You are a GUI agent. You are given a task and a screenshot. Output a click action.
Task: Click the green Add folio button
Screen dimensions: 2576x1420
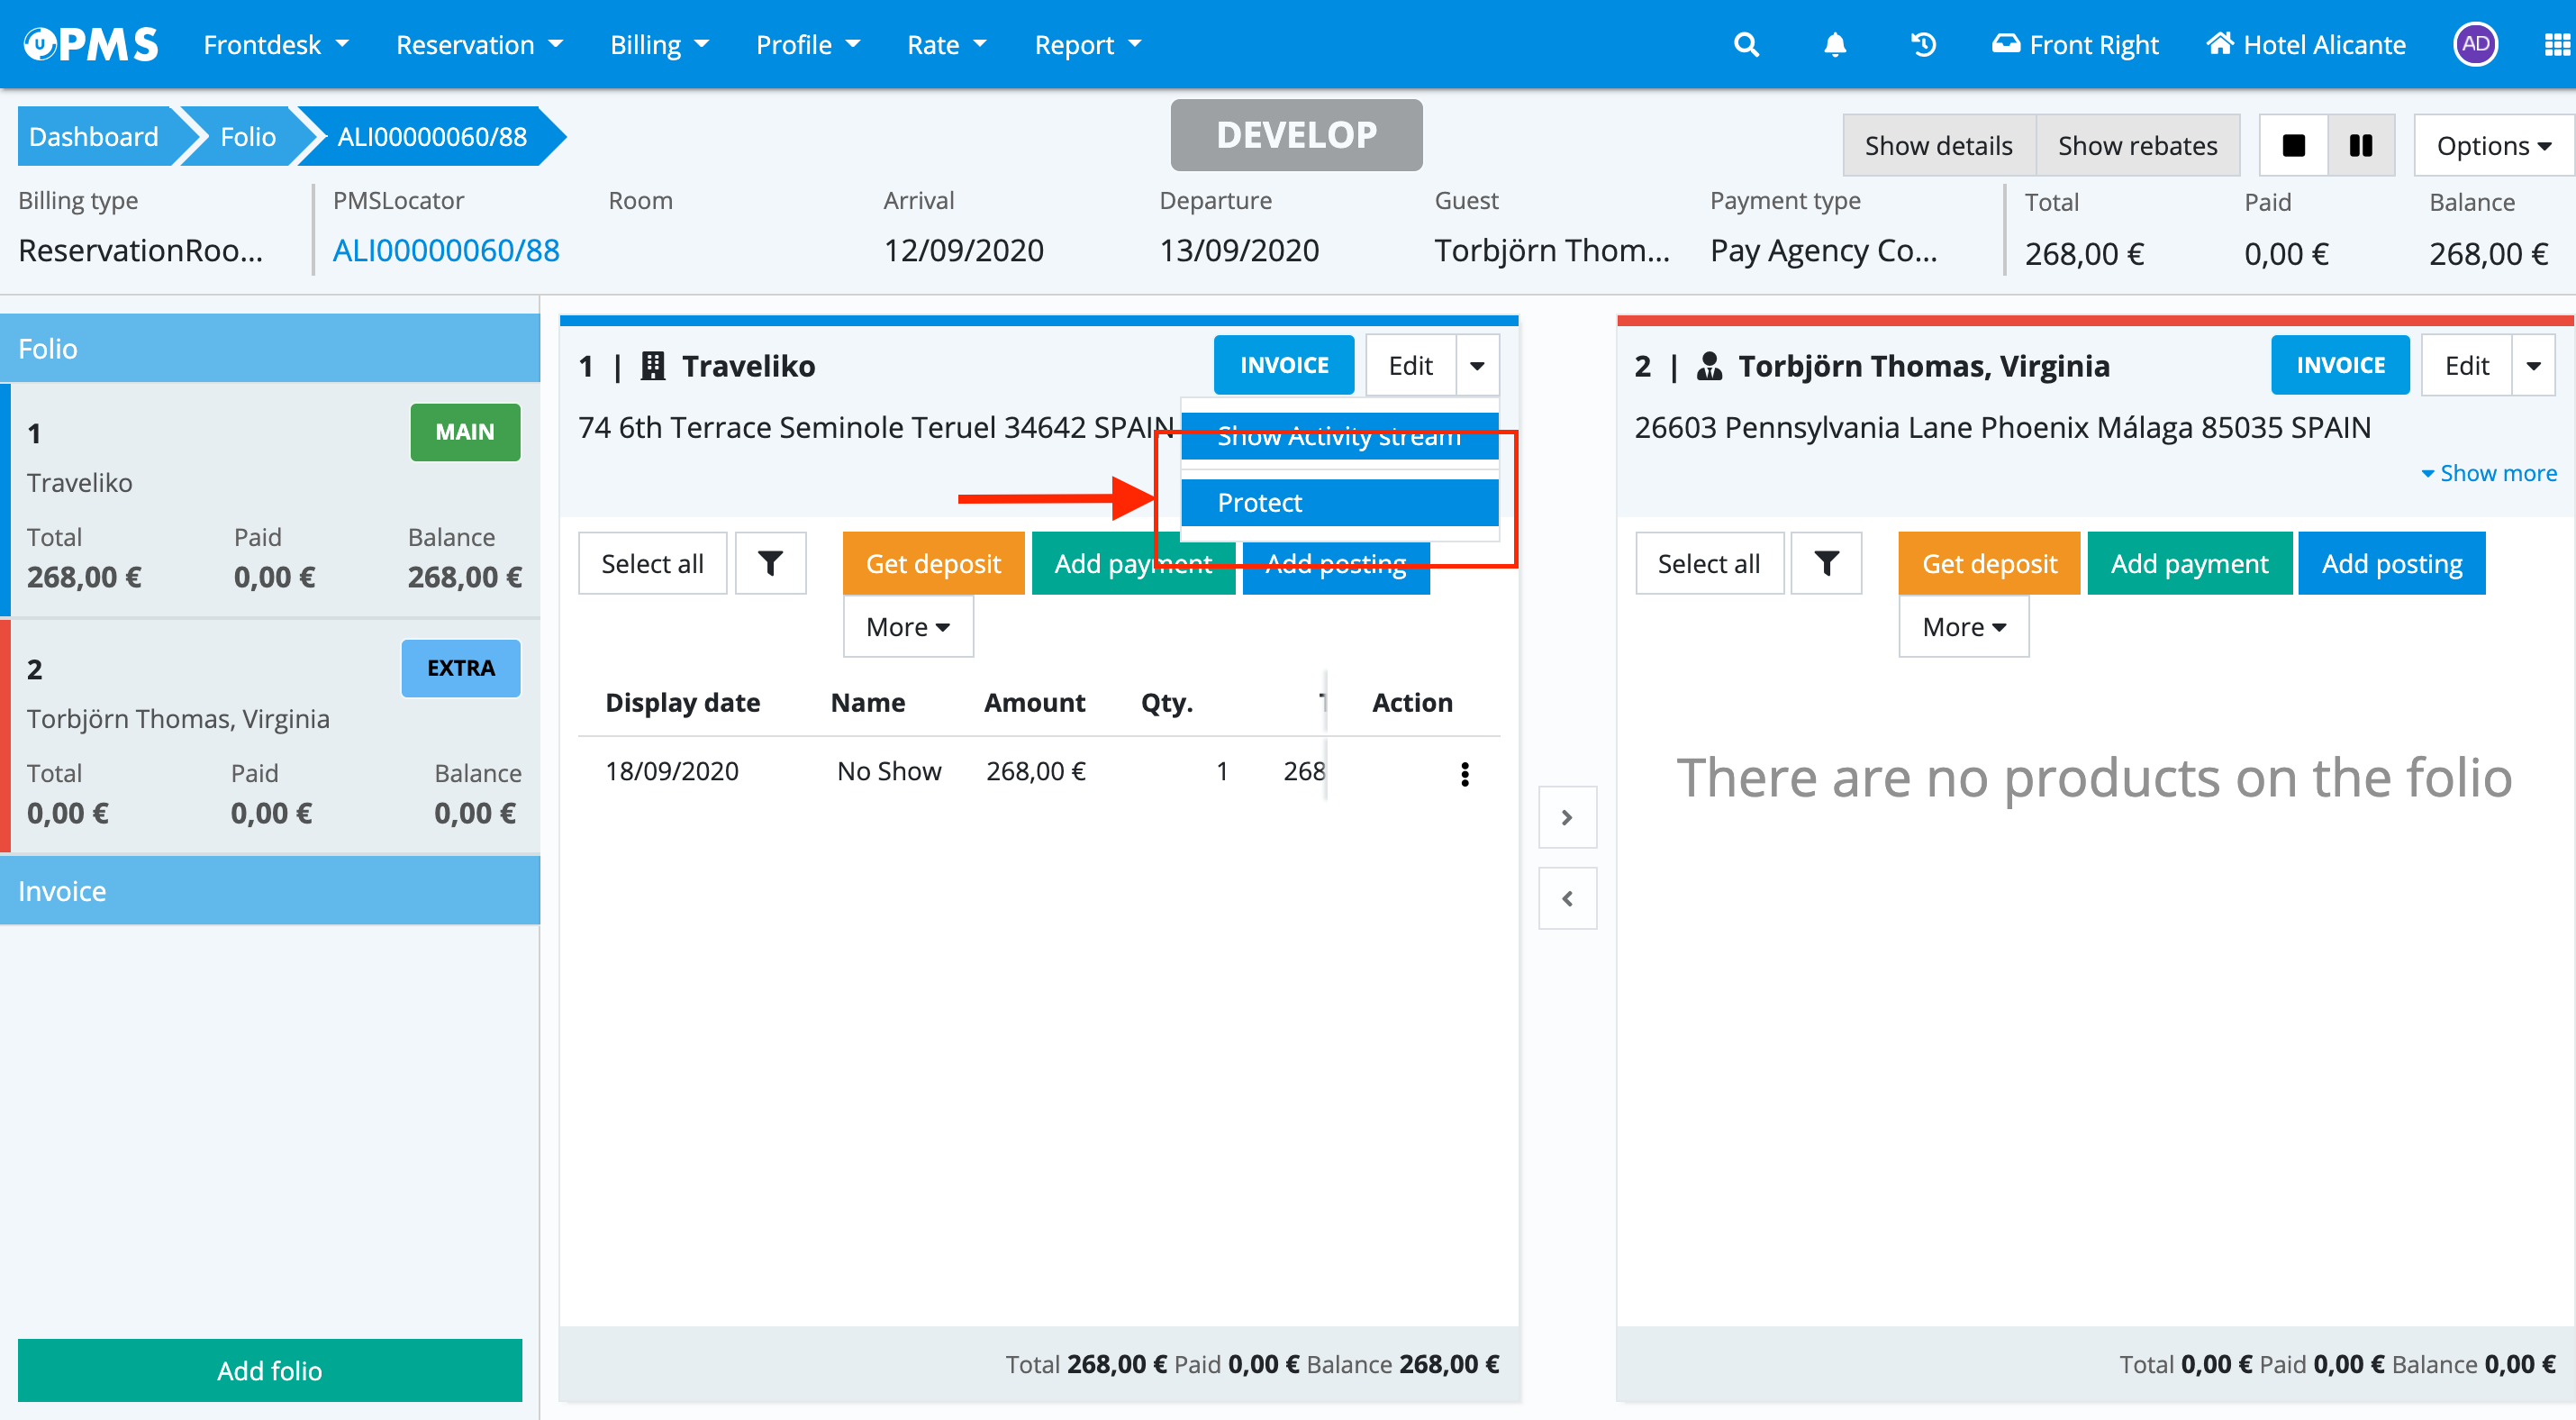pos(270,1370)
